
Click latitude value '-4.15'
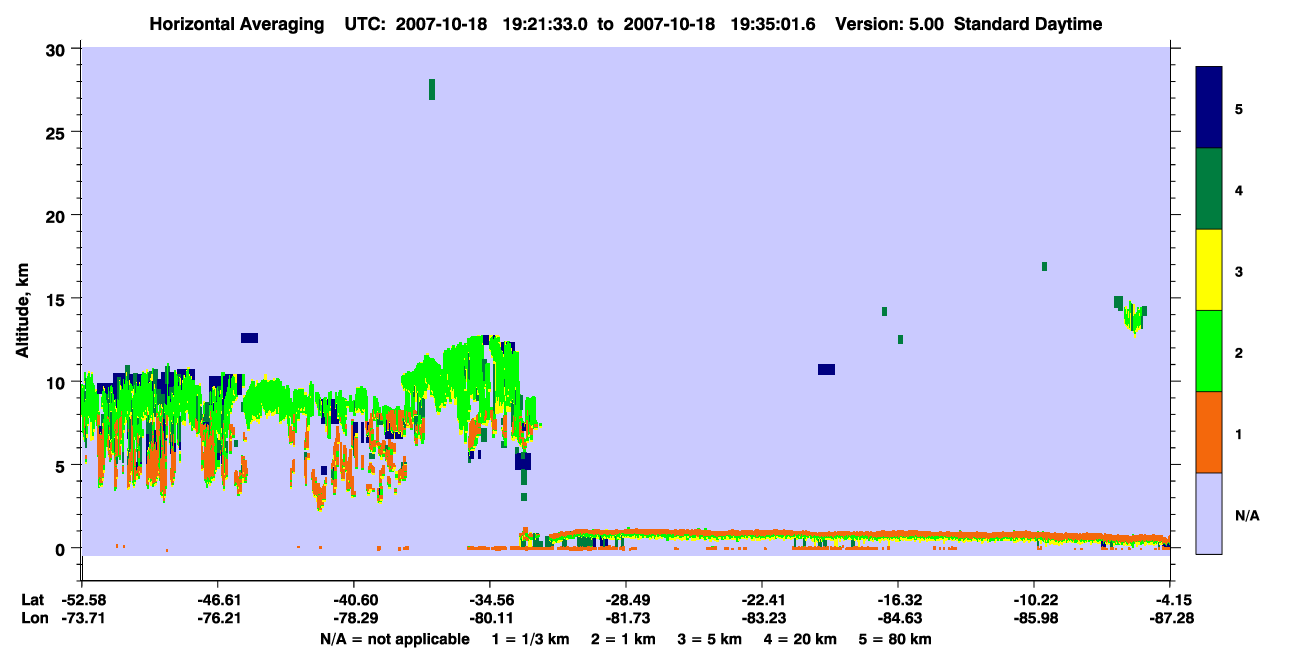click(x=1173, y=600)
